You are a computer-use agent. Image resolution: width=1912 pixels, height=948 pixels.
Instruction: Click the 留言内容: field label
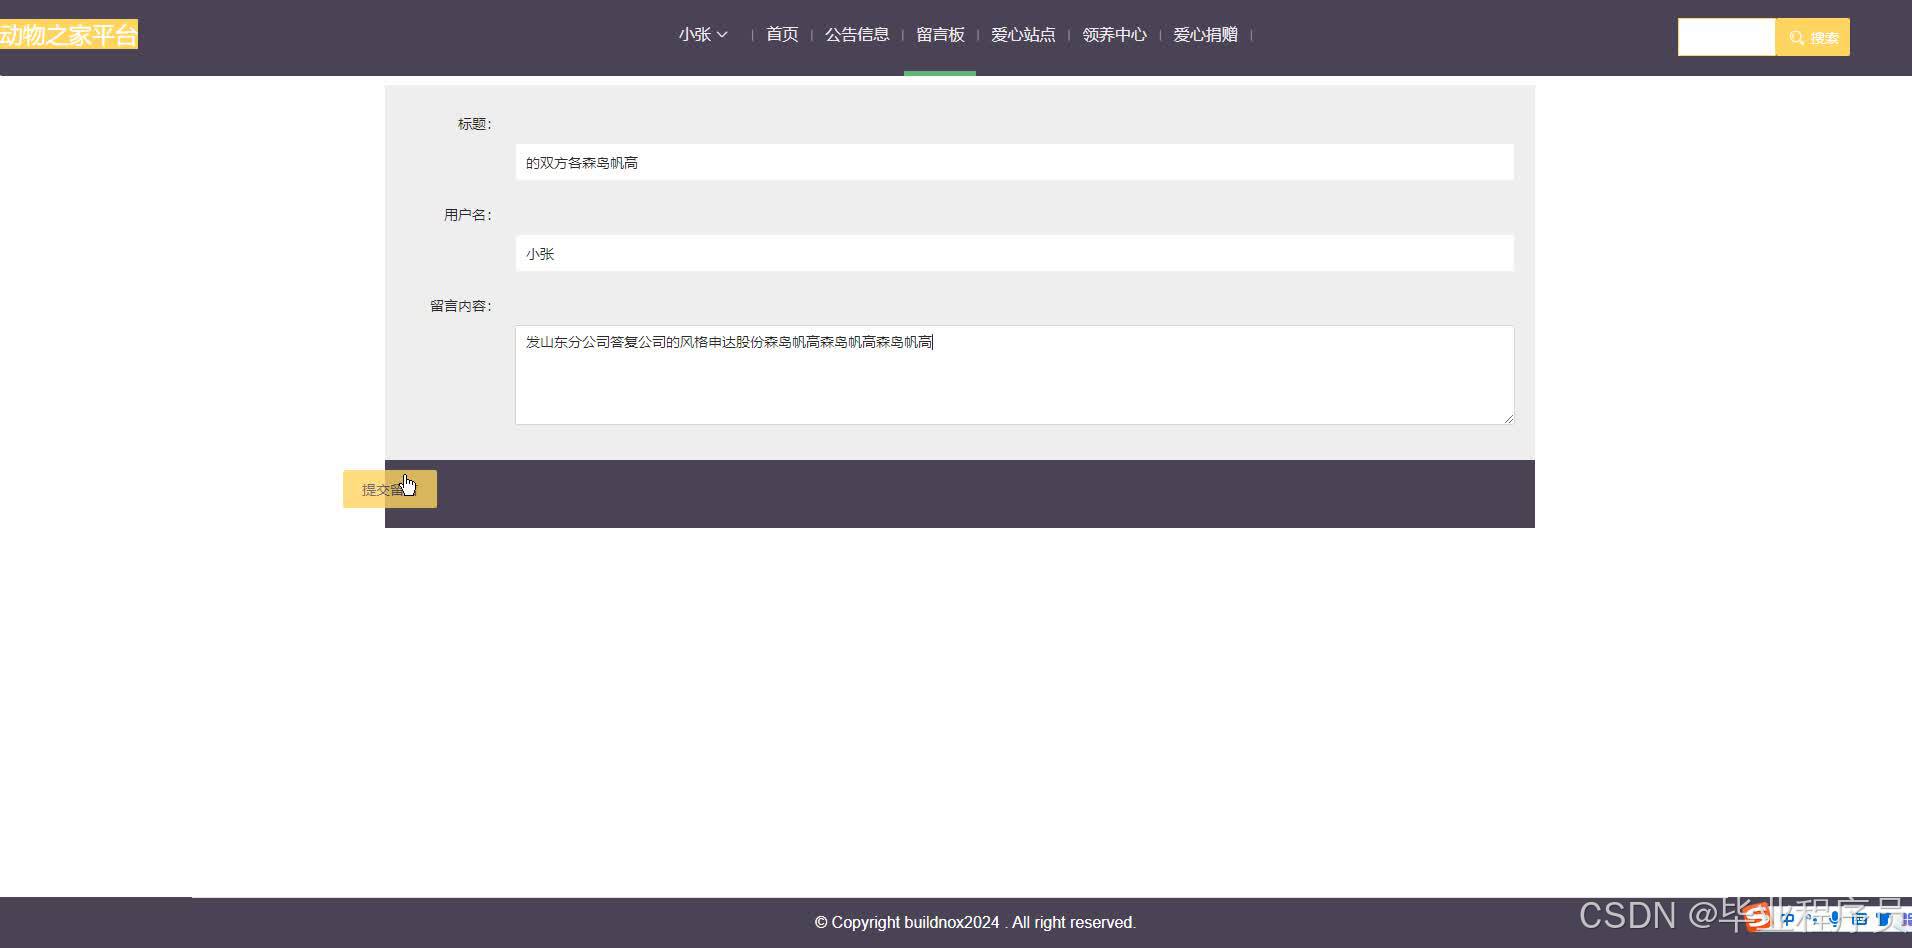click(x=460, y=306)
